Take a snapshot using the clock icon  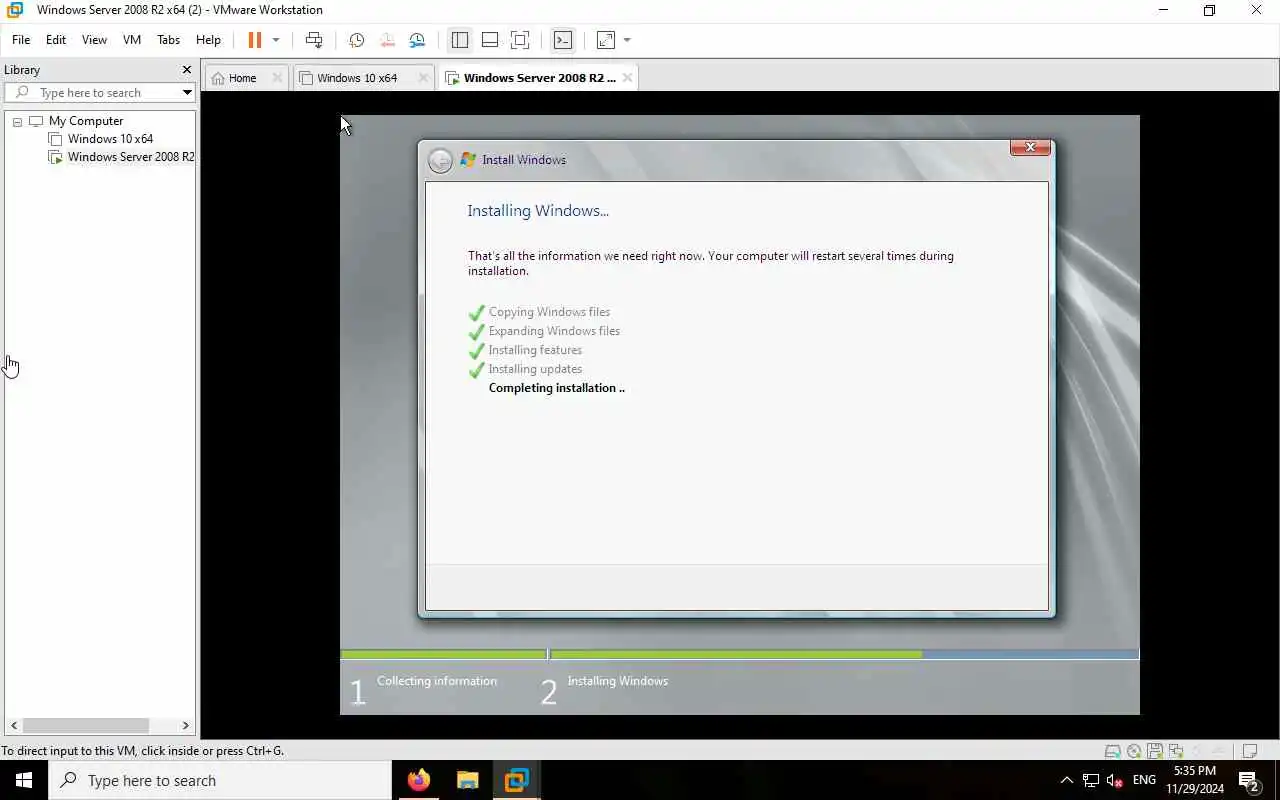tap(356, 40)
